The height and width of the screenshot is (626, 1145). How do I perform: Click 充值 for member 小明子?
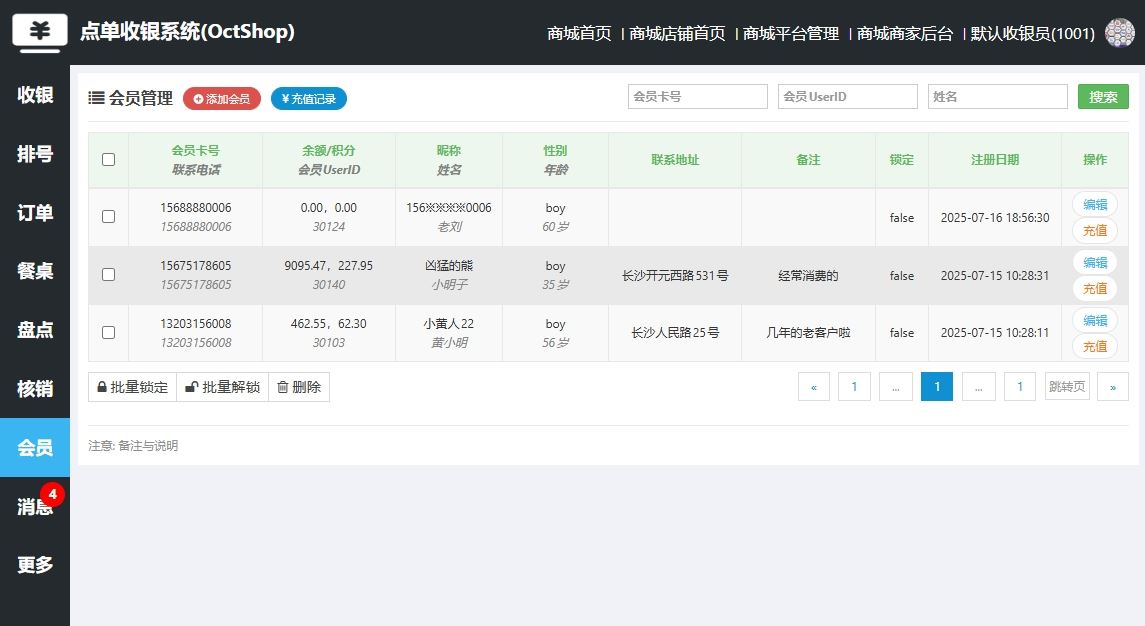pos(1095,289)
